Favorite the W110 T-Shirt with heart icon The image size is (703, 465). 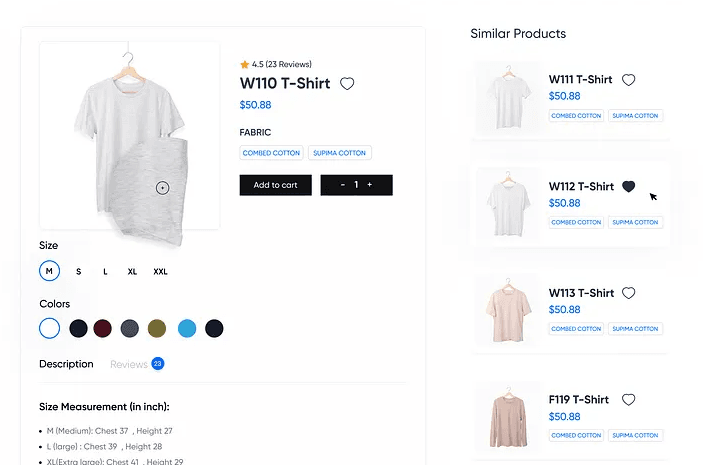click(347, 84)
